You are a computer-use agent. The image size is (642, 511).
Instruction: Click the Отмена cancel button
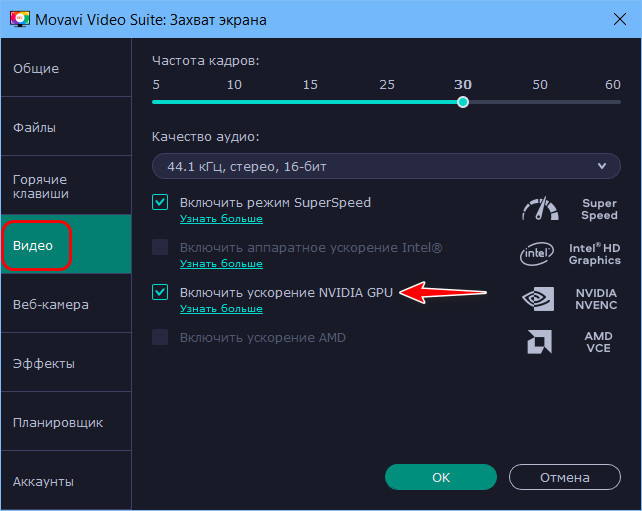tap(565, 477)
